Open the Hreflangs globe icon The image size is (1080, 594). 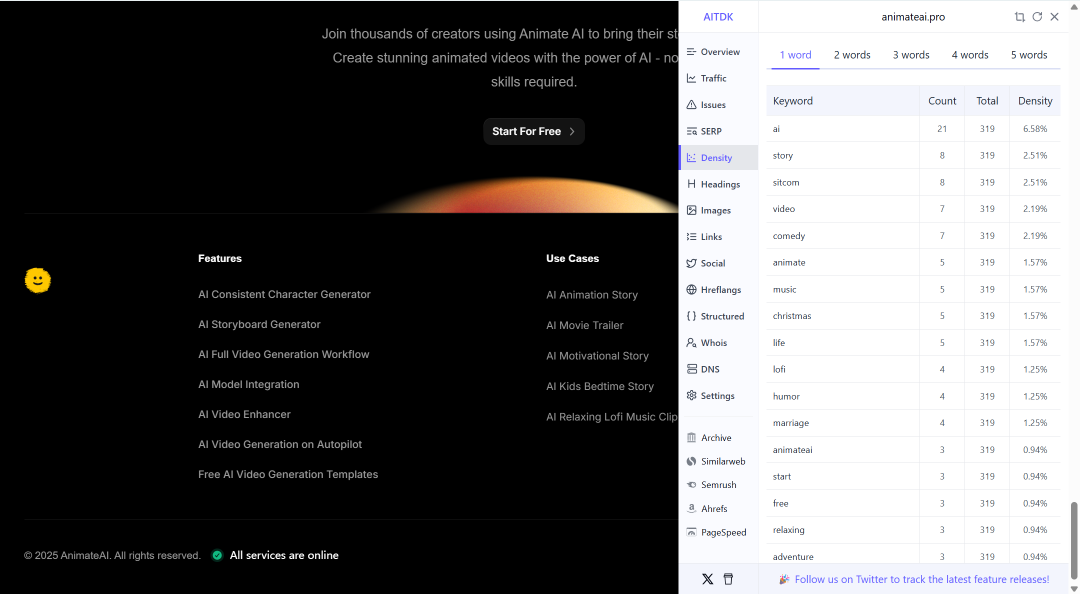pos(691,289)
